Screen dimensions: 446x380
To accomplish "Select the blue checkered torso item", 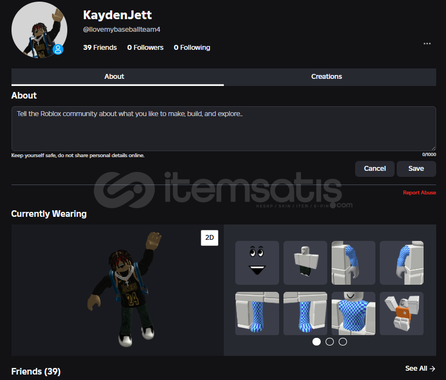I will (x=353, y=313).
